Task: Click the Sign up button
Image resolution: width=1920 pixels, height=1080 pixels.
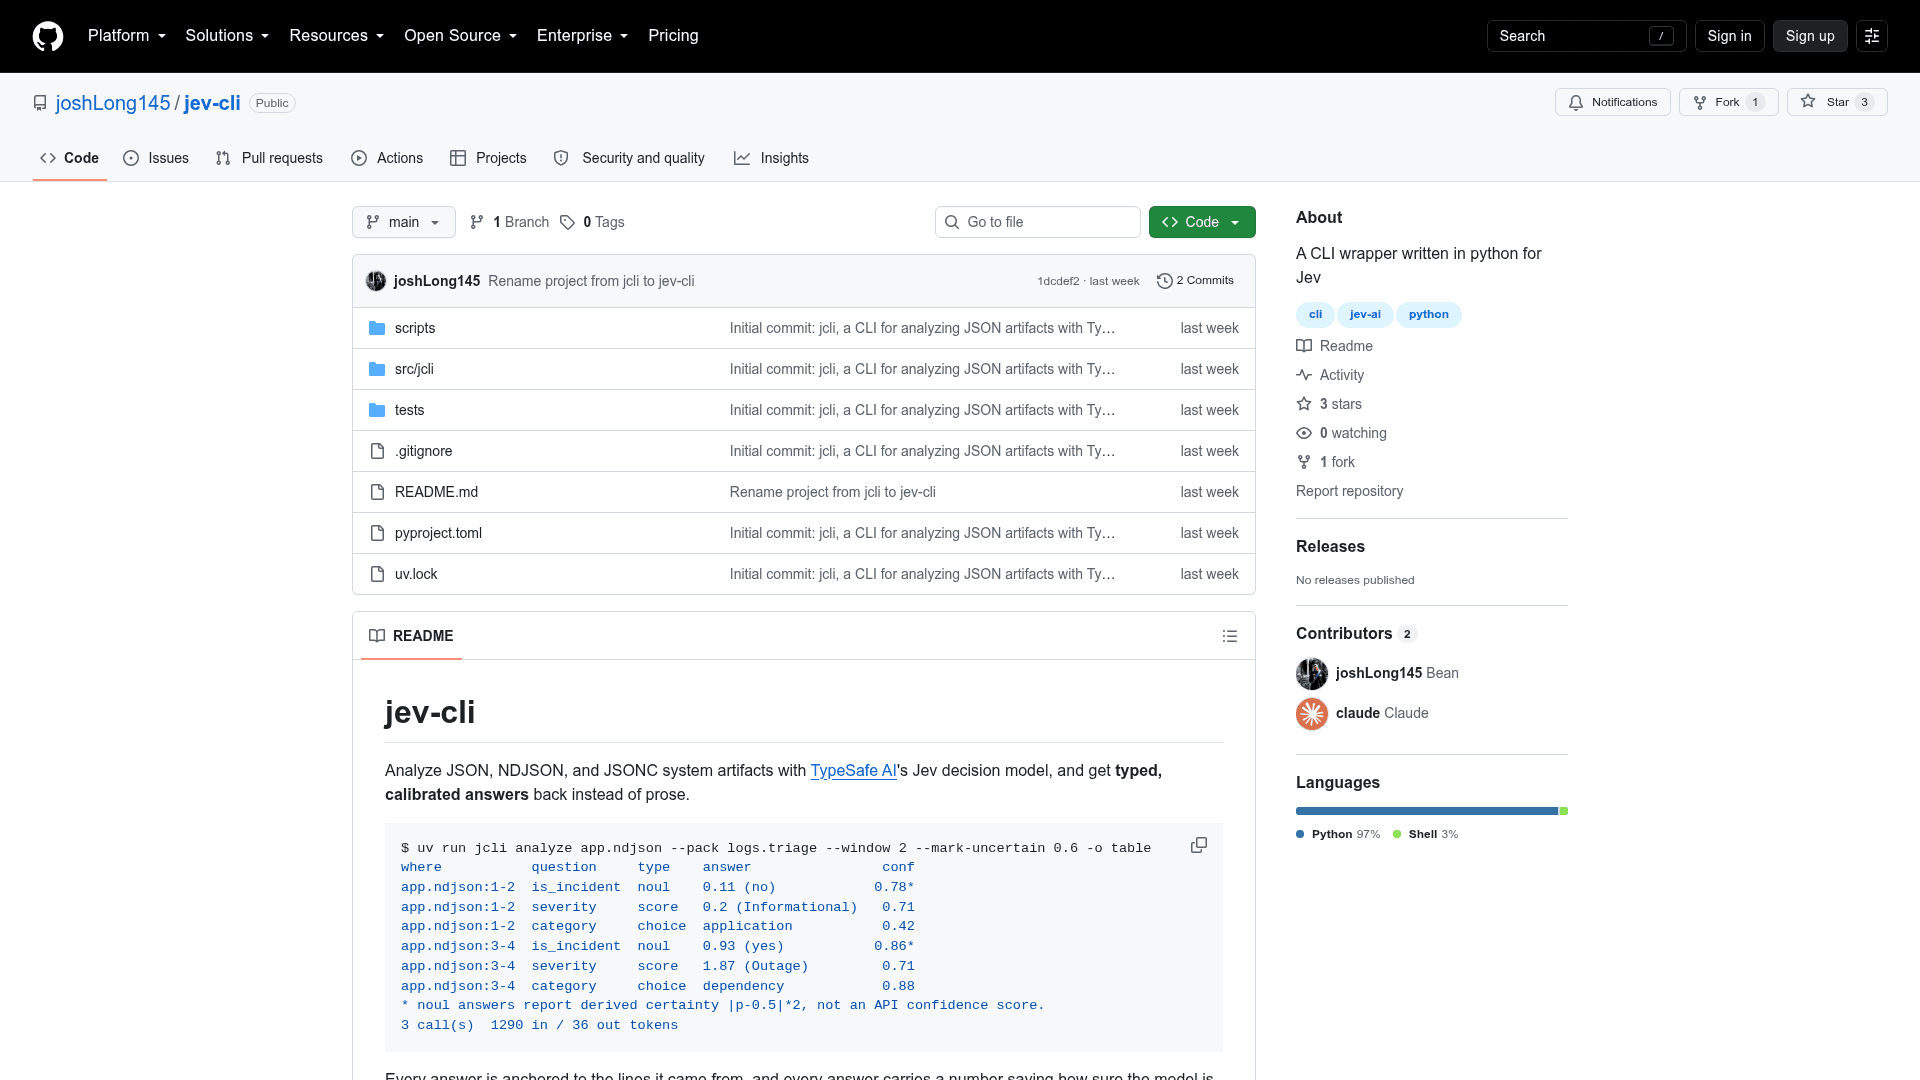Action: 1810,36
